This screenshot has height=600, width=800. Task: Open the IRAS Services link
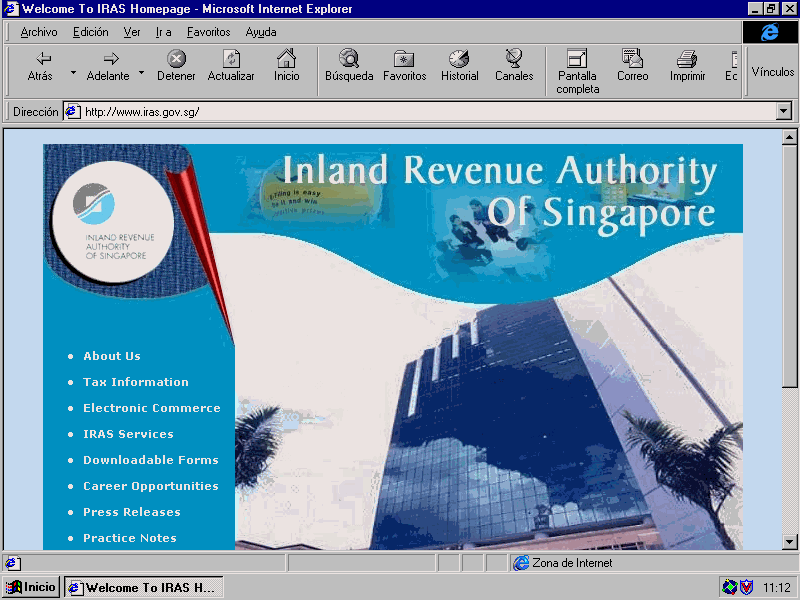[x=128, y=434]
